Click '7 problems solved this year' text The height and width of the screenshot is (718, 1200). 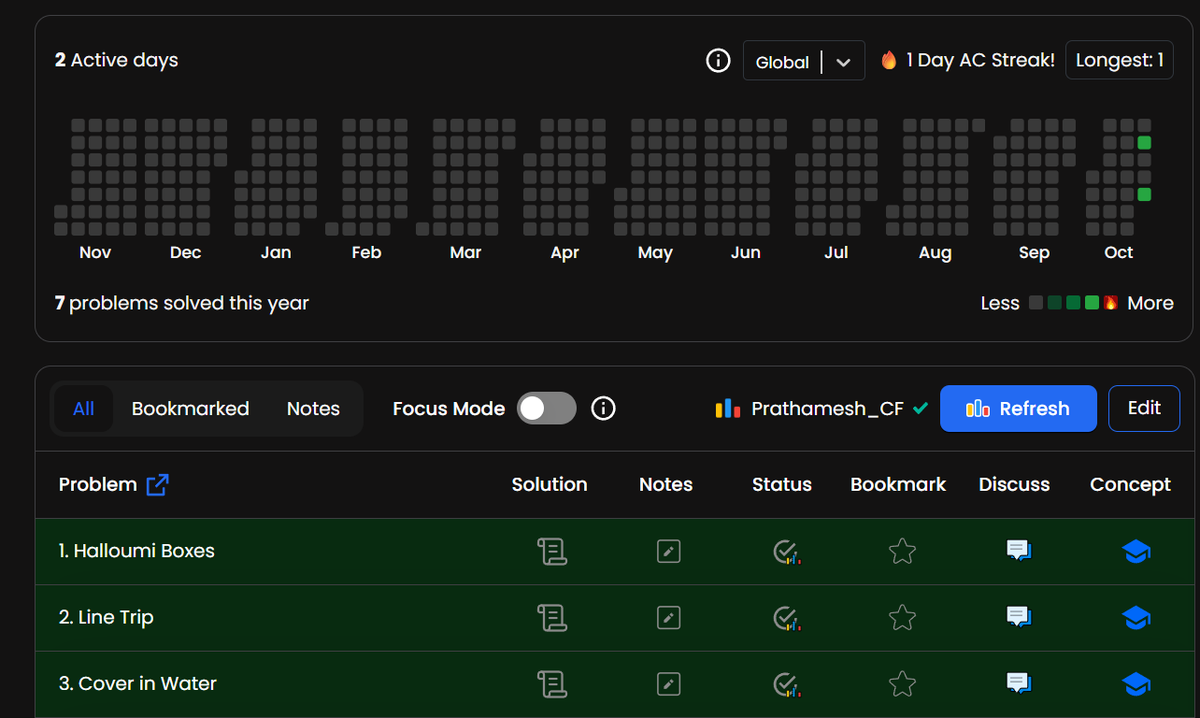coord(181,303)
